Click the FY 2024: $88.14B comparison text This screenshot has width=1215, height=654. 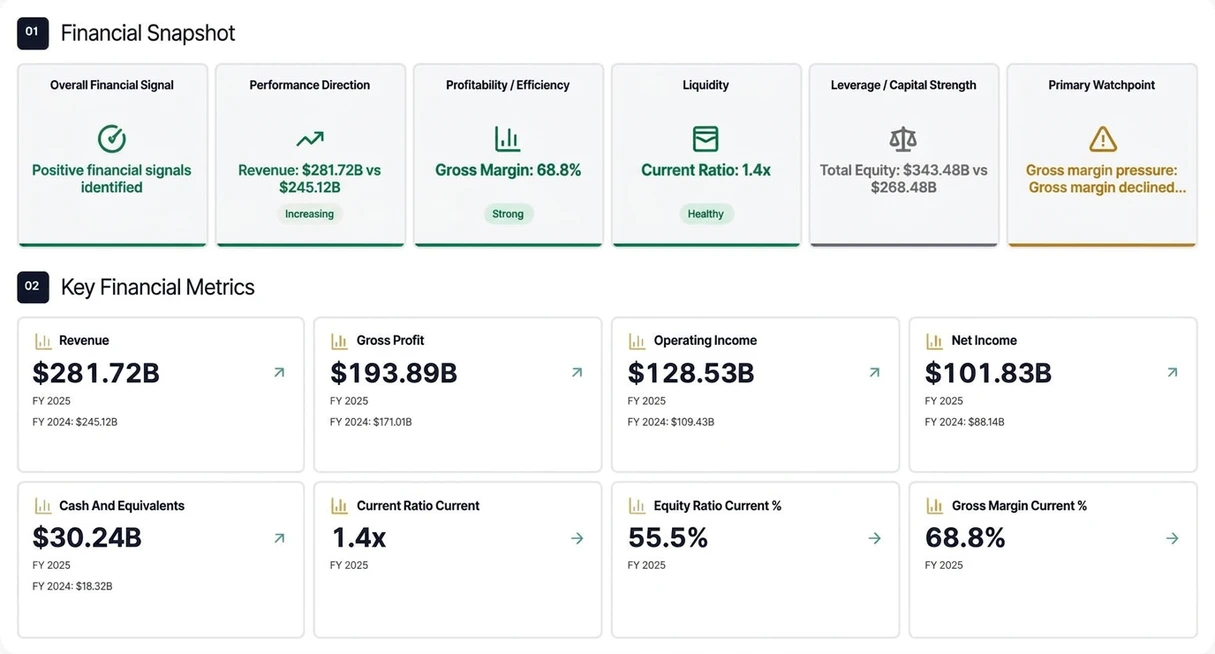click(965, 422)
